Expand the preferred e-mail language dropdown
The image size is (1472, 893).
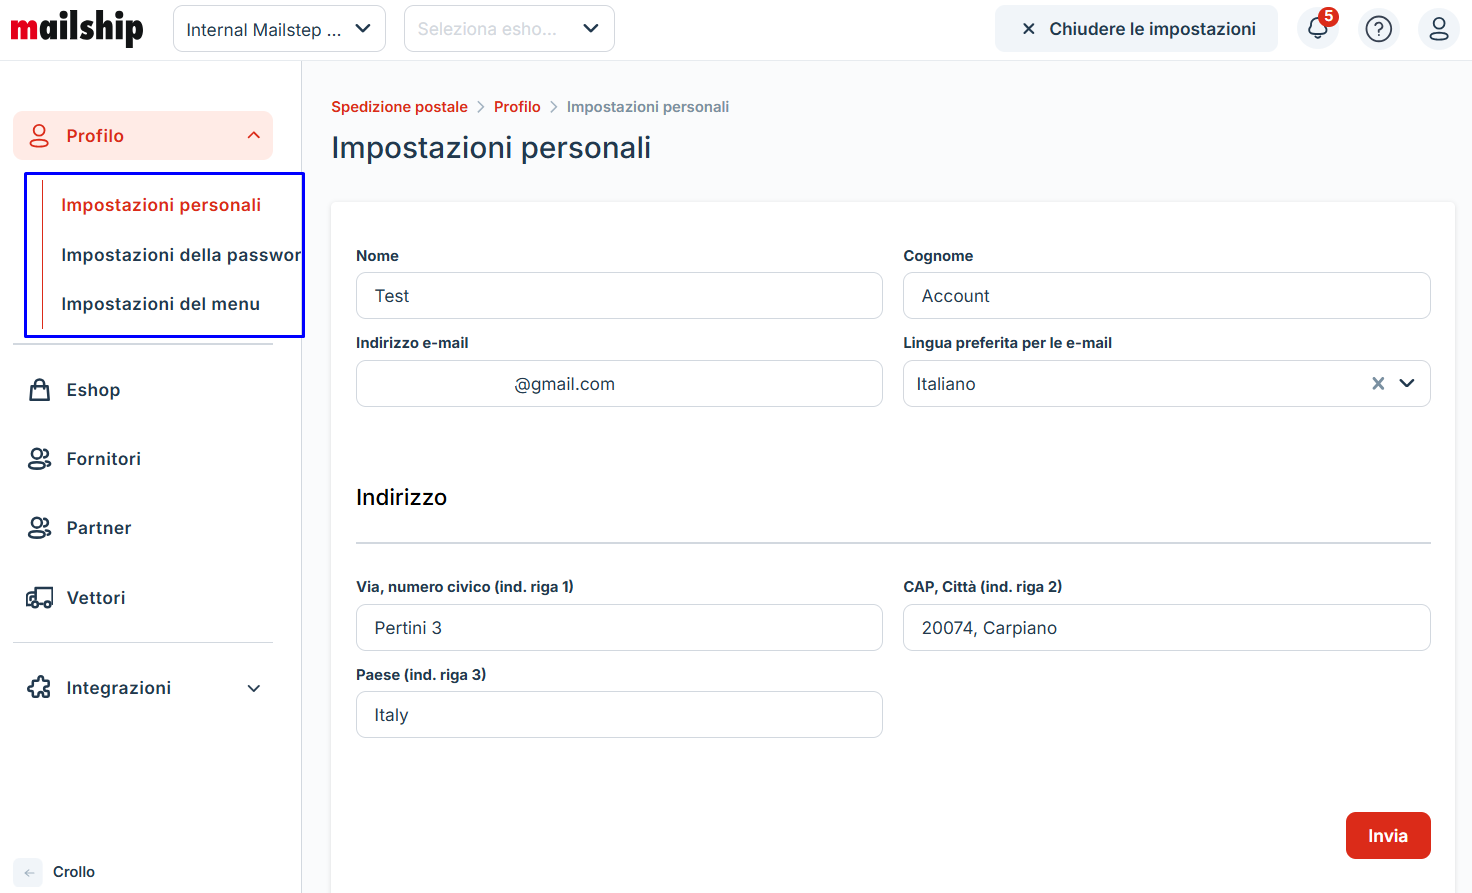click(x=1407, y=384)
